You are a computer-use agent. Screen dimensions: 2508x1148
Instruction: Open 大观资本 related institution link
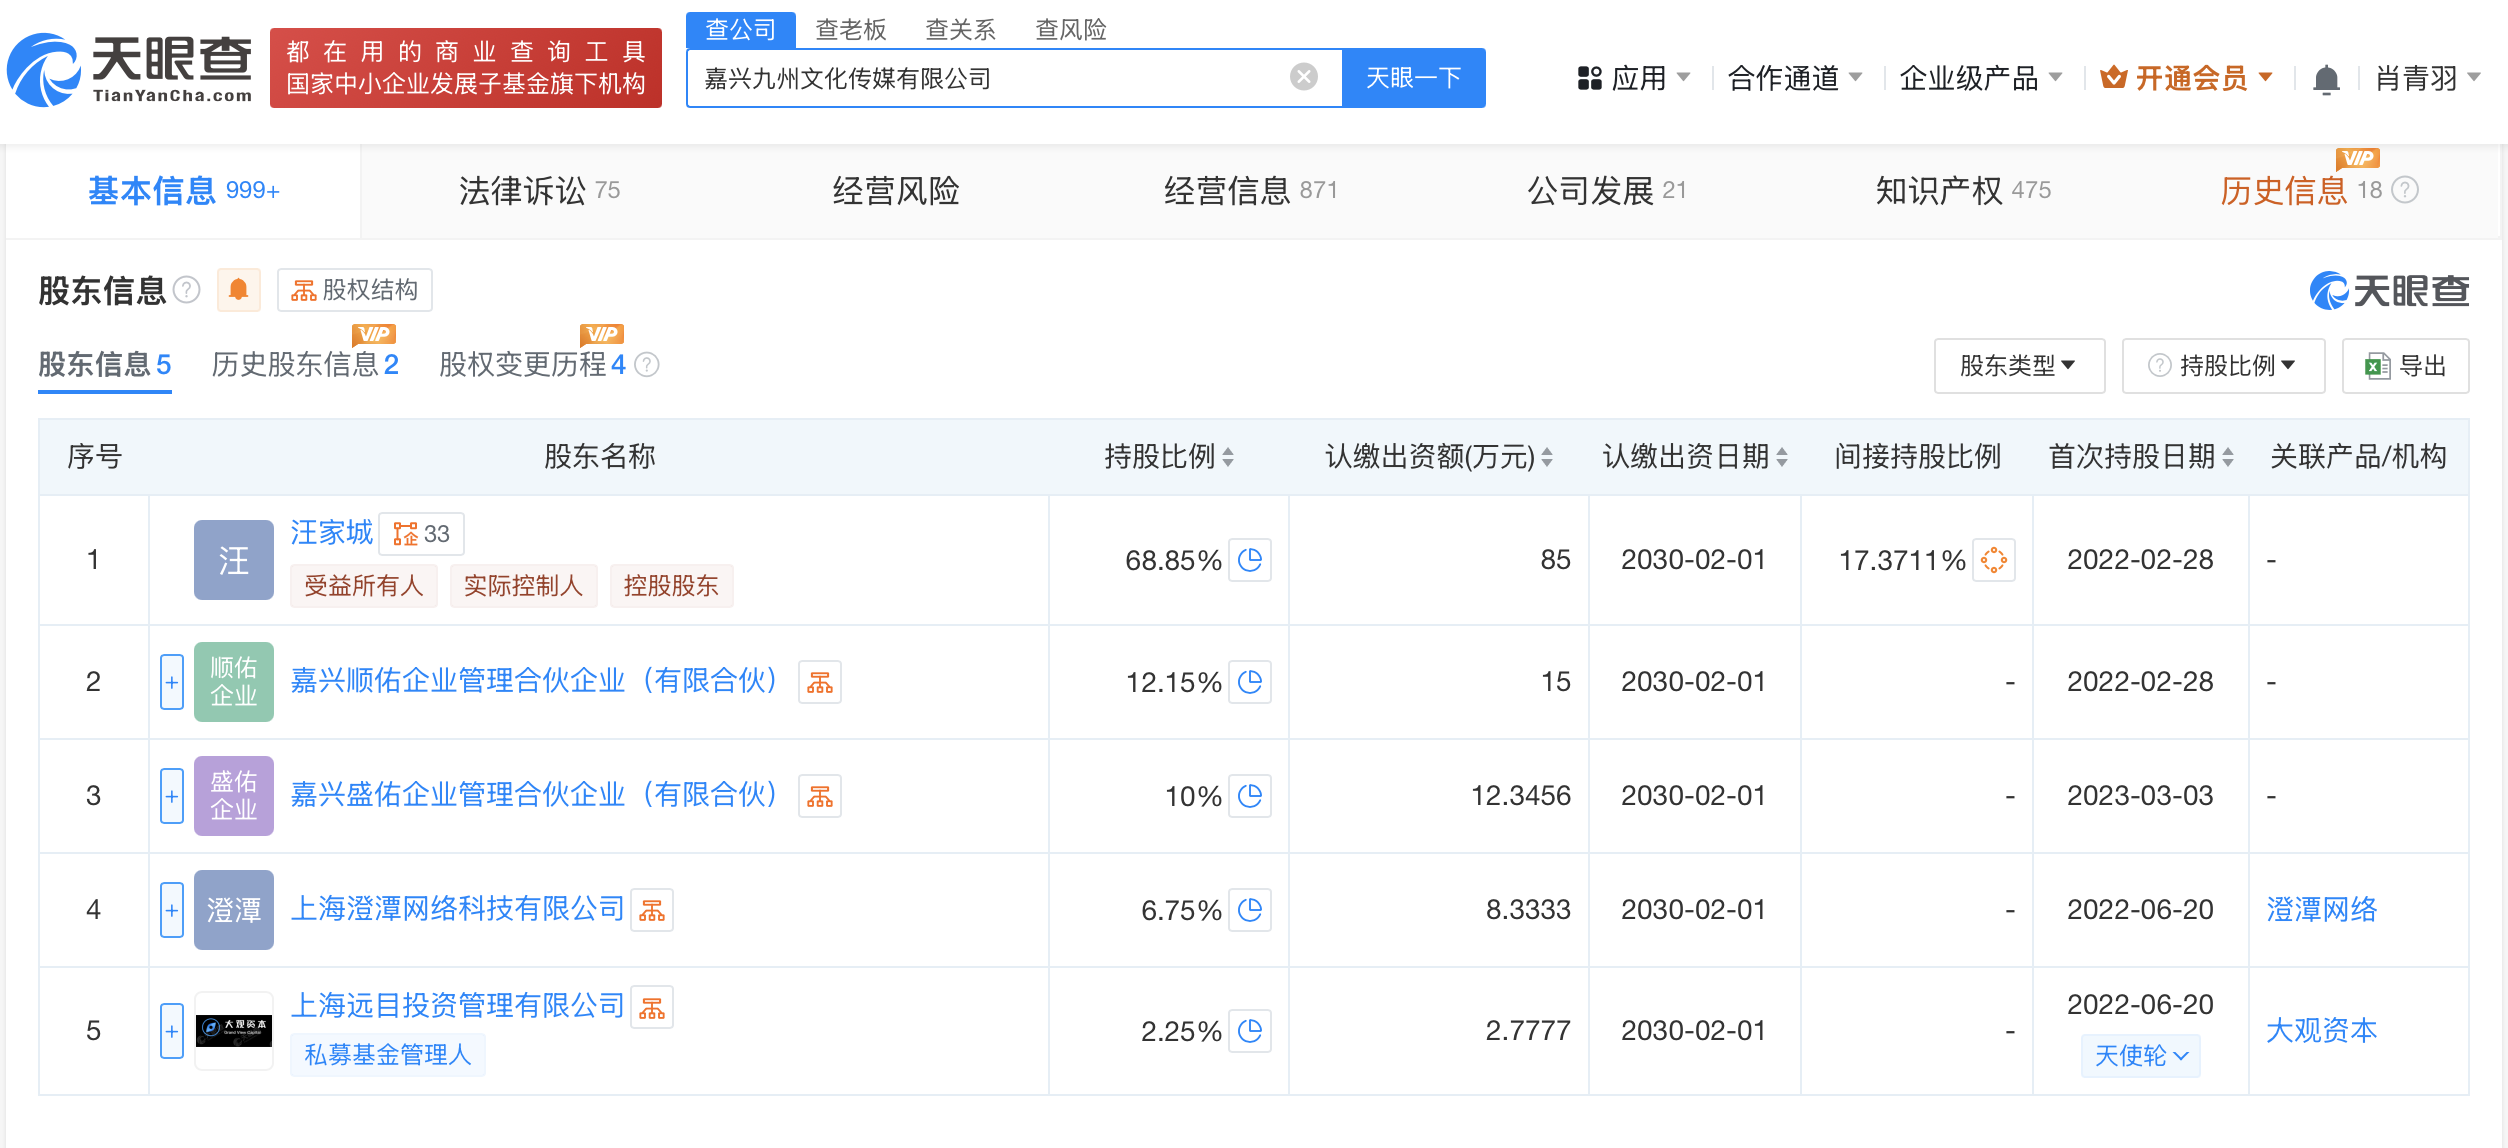(x=2321, y=1031)
